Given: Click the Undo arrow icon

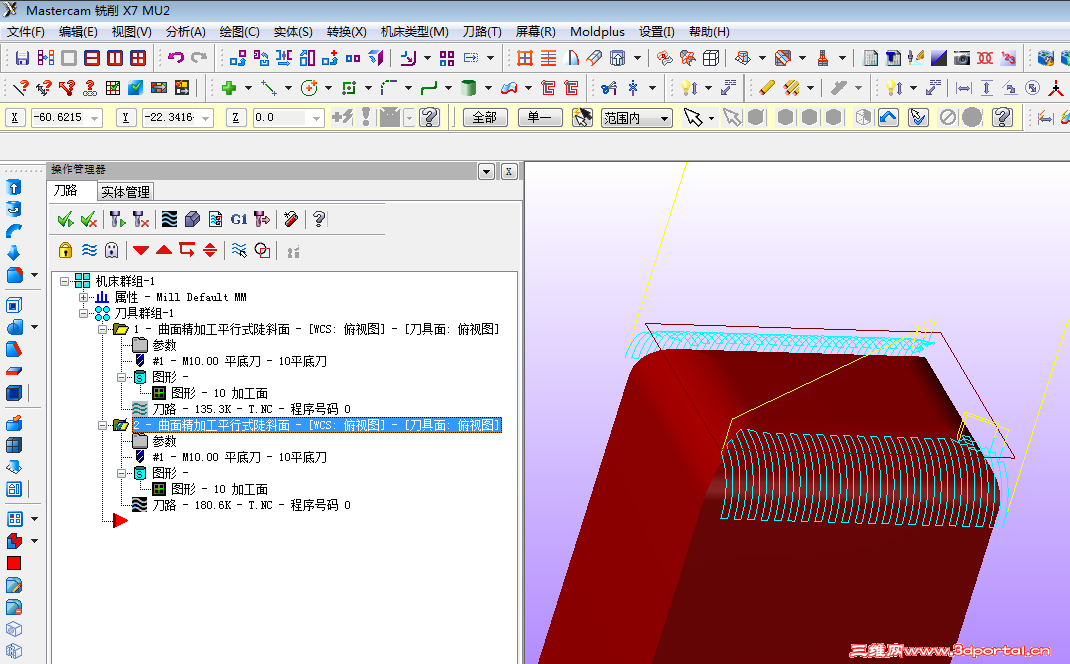Looking at the screenshot, I should point(175,58).
